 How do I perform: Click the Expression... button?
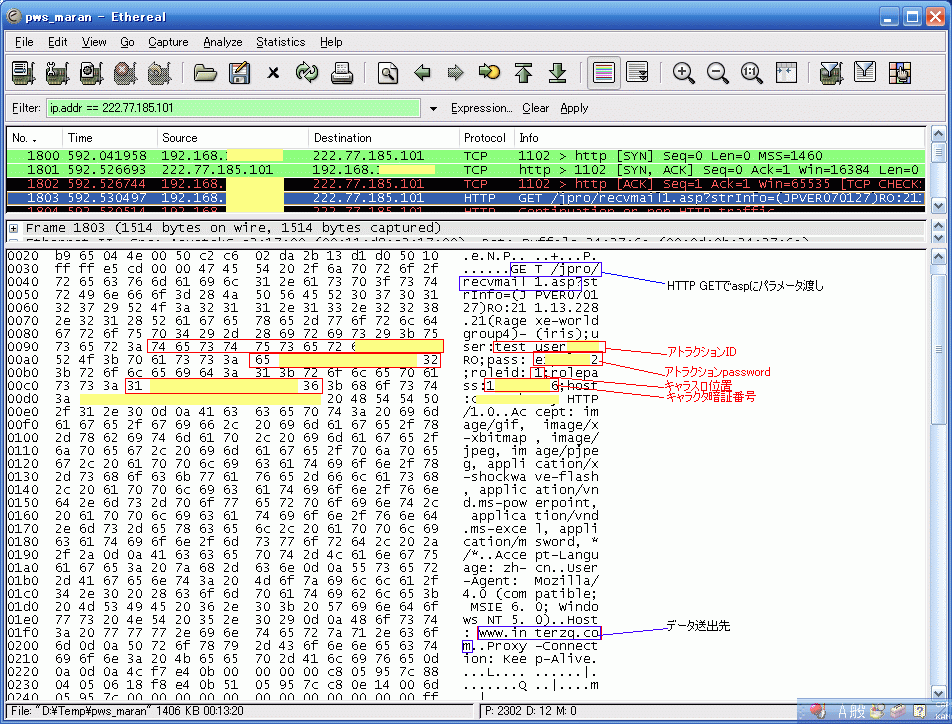(481, 108)
